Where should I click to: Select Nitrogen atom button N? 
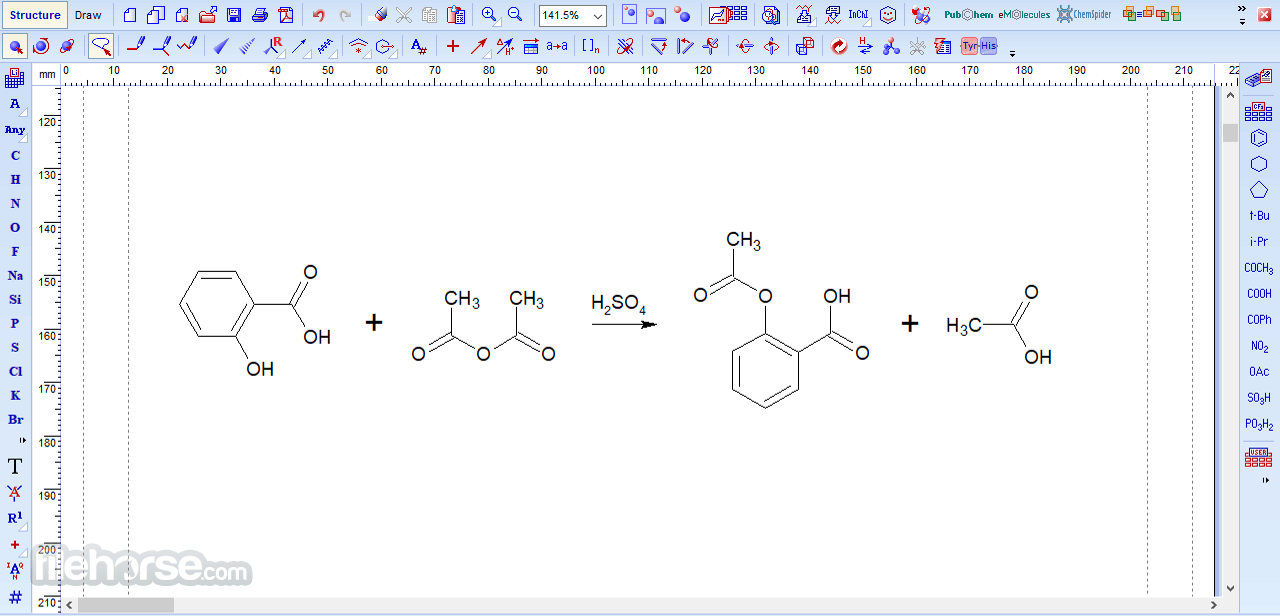coord(15,203)
